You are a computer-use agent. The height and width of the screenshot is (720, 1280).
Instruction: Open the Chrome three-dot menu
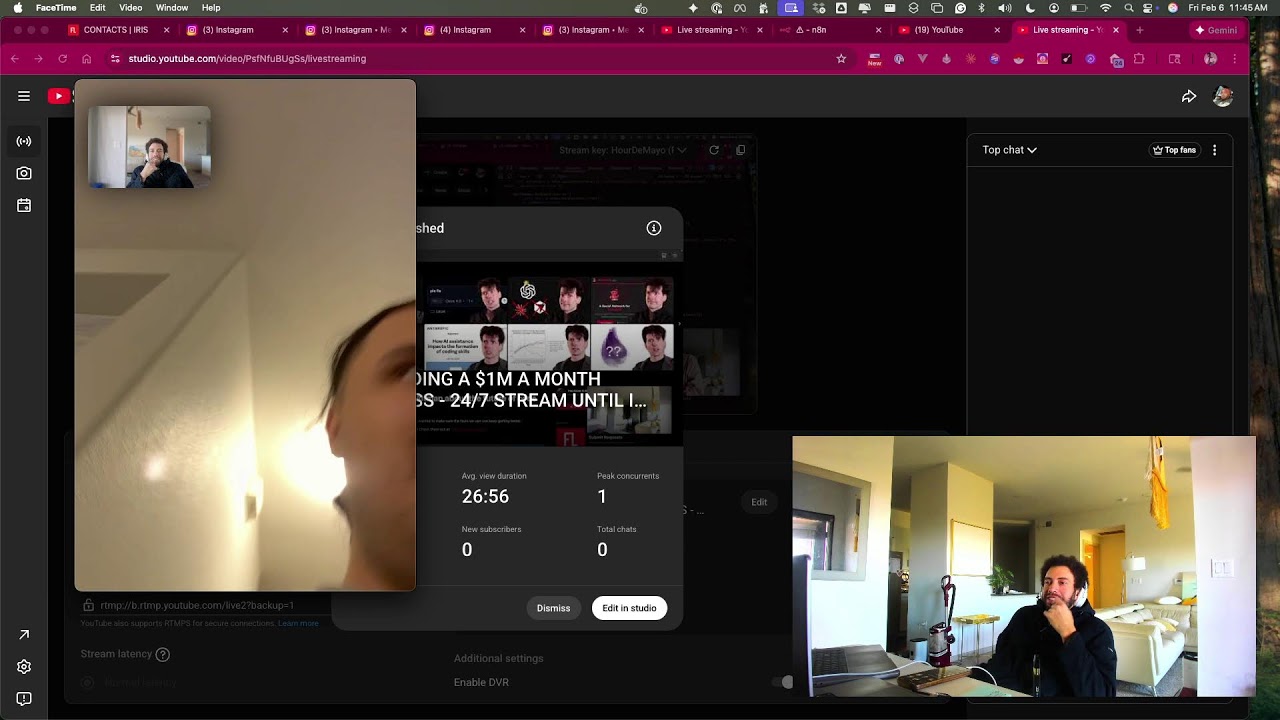[1235, 59]
